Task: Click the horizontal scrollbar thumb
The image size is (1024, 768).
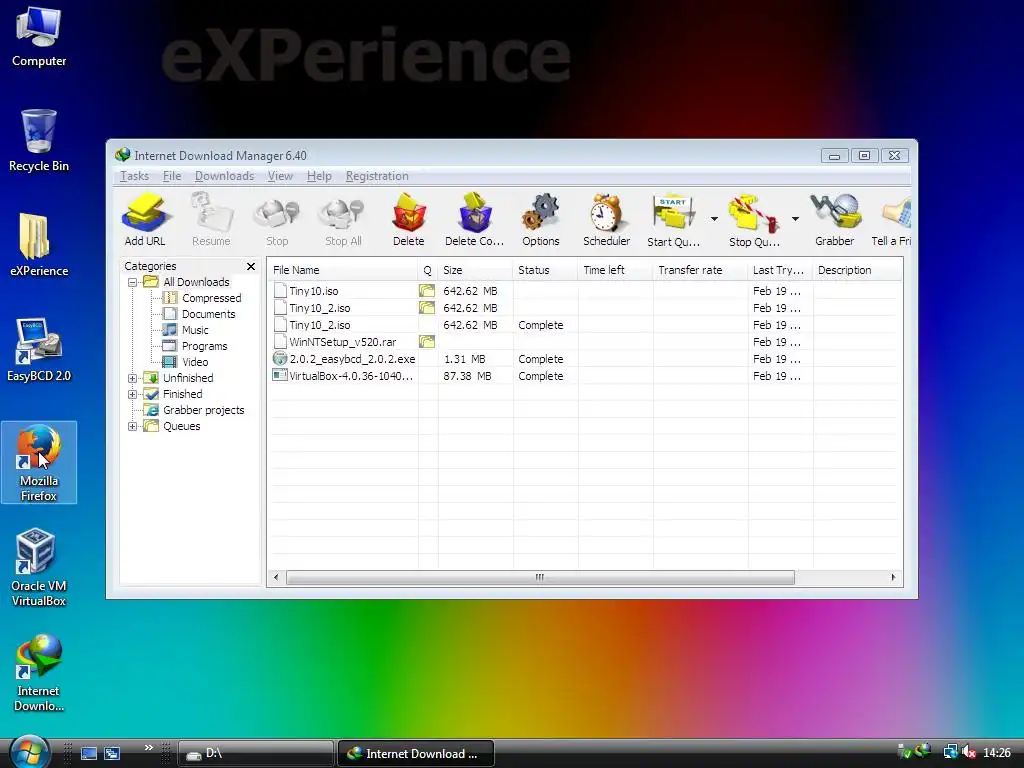Action: pos(540,577)
